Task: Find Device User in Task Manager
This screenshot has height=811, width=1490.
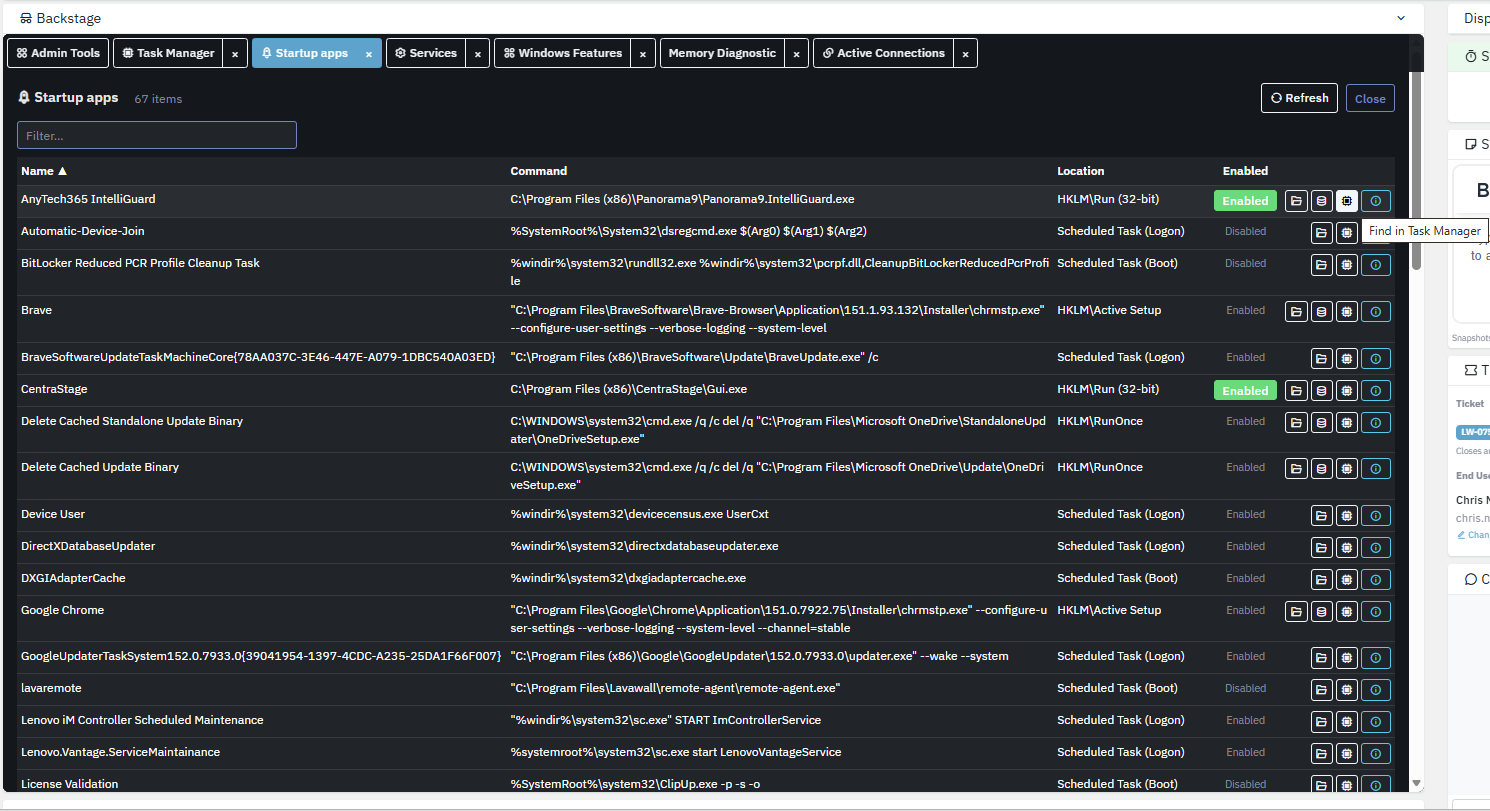Action: click(x=1347, y=515)
